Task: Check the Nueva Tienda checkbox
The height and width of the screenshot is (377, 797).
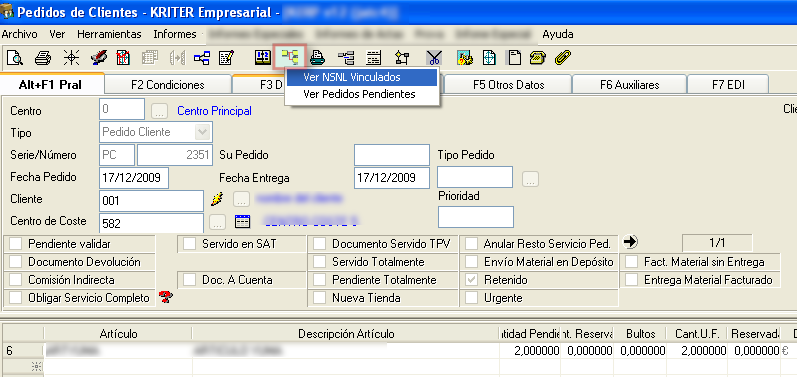Action: 319,298
